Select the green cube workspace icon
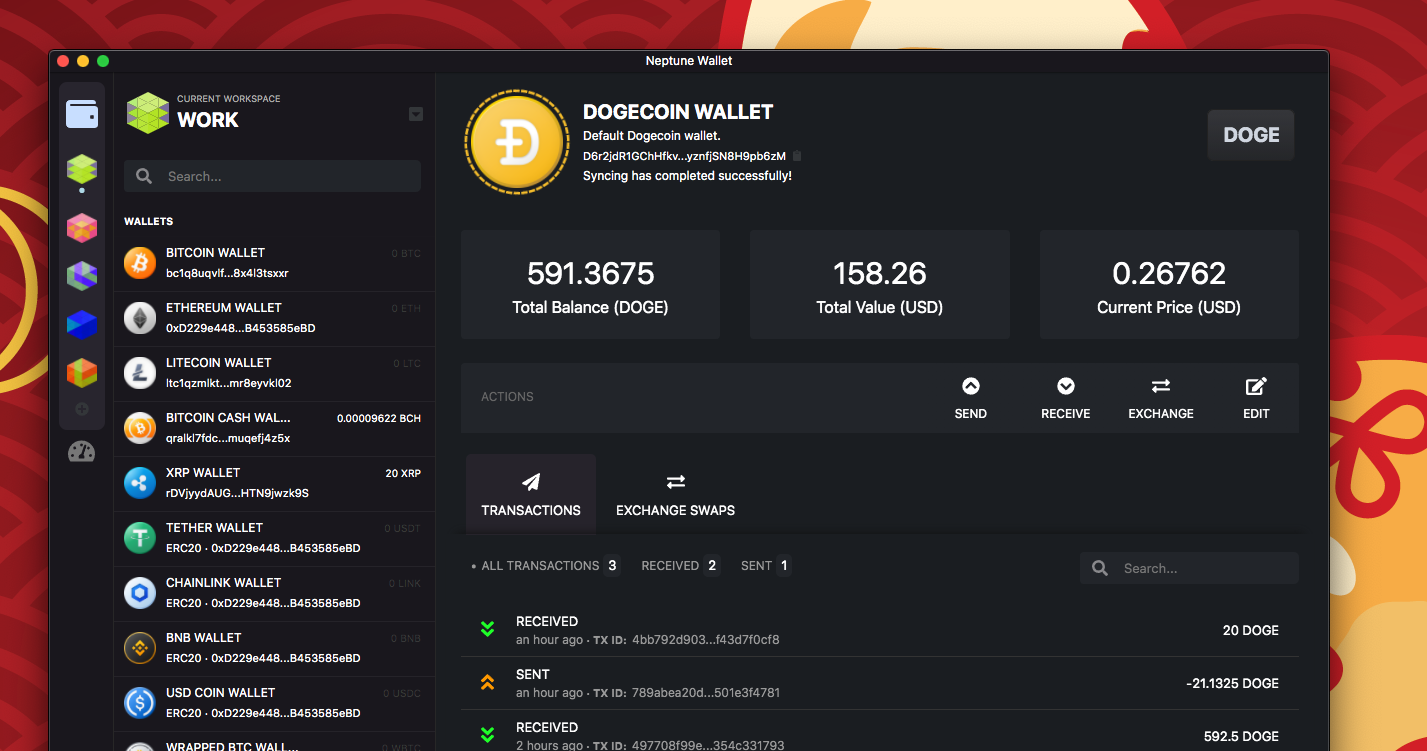Screen dimensions: 1427x751 pyautogui.click(x=82, y=169)
